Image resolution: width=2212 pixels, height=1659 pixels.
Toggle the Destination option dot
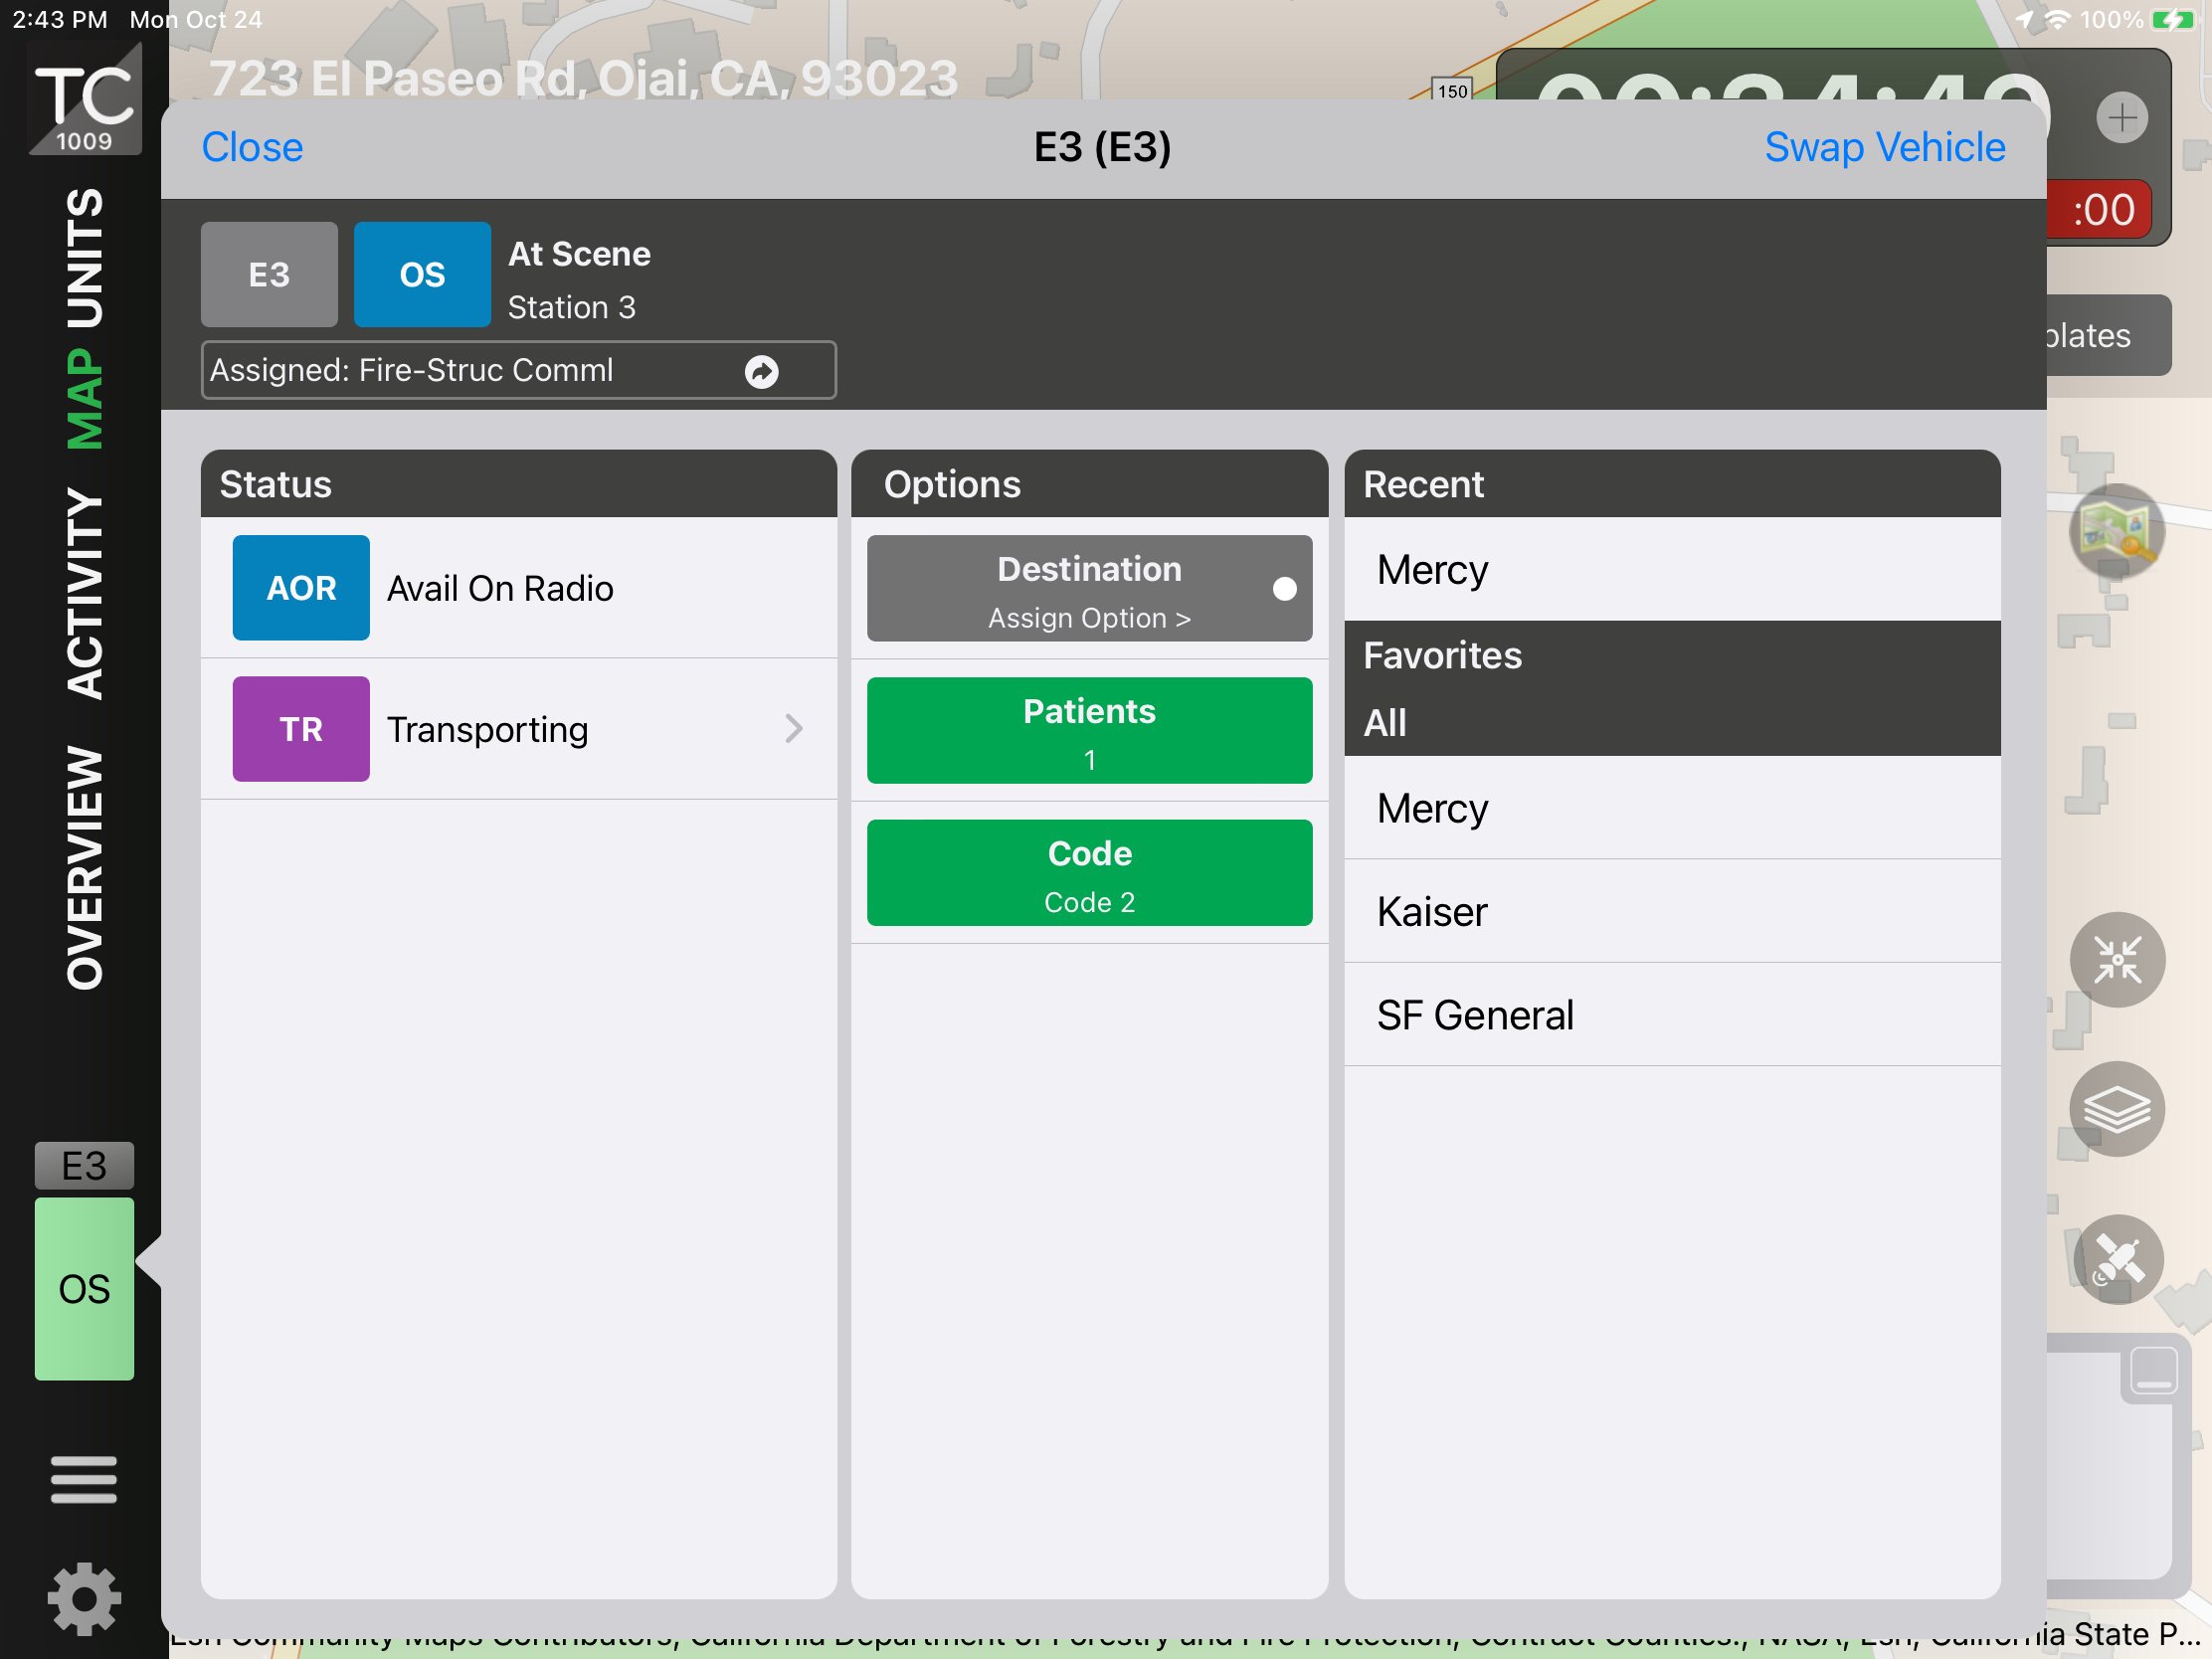(x=1284, y=589)
